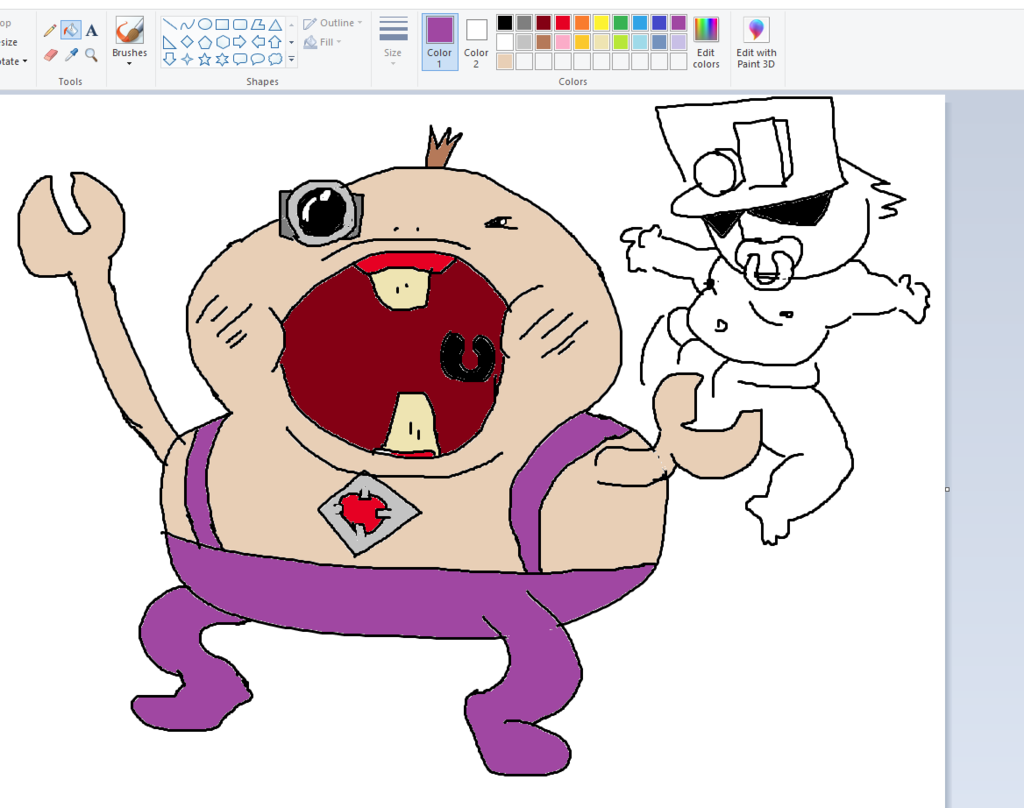Pick the Pentagon shape
The image size is (1024, 808).
[x=205, y=42]
